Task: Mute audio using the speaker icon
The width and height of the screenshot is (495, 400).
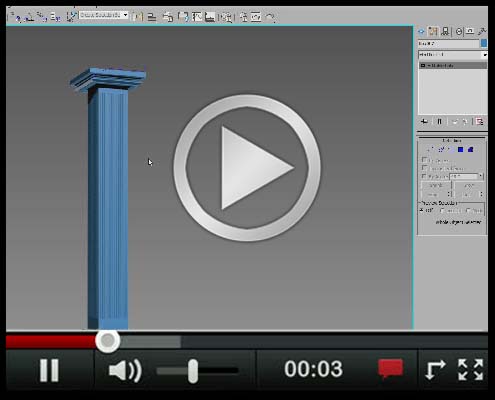Action: [x=125, y=370]
